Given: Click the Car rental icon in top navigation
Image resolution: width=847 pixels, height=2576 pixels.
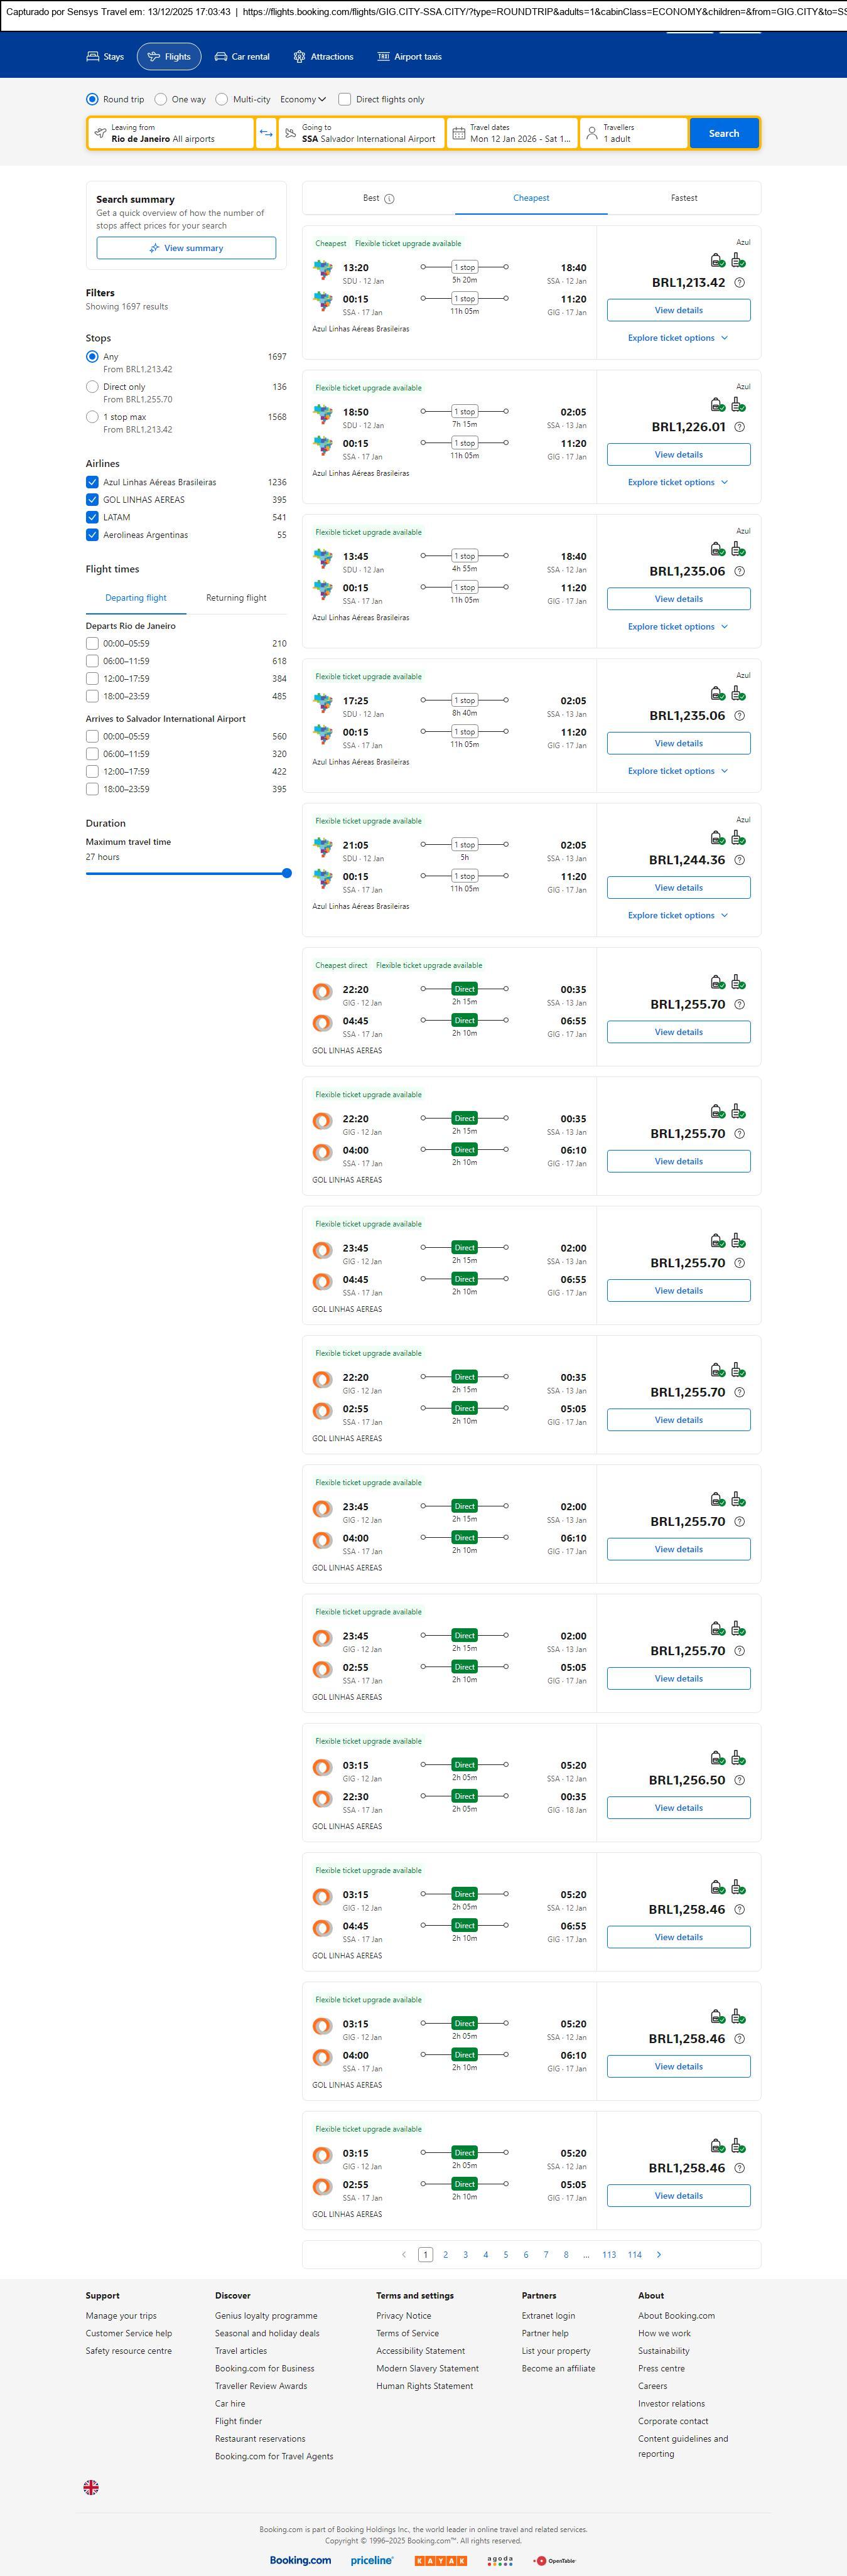Looking at the screenshot, I should pos(221,57).
